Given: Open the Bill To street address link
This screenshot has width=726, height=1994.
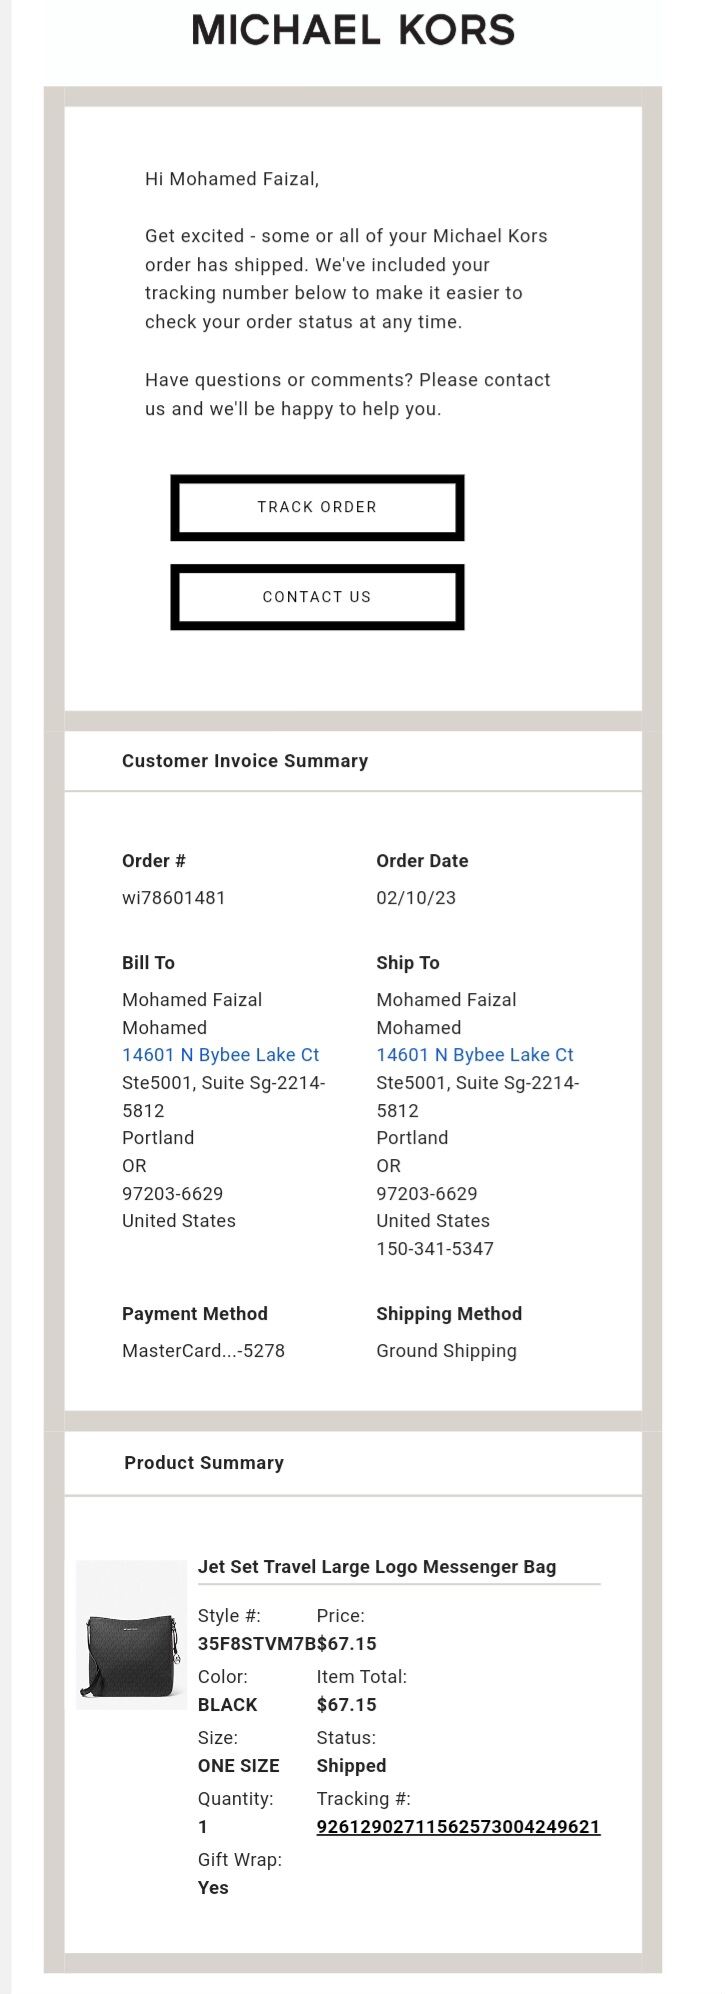Looking at the screenshot, I should coord(220,1055).
